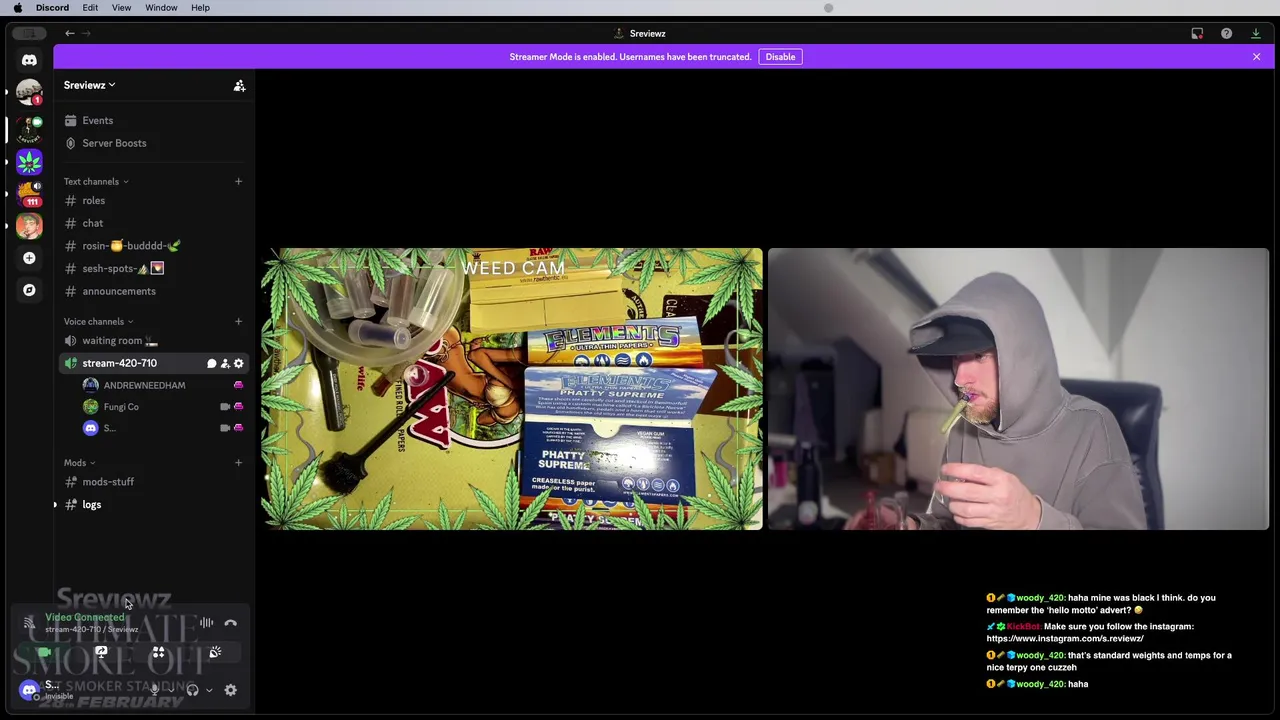Dismiss Streamer Mode banner

click(1256, 57)
